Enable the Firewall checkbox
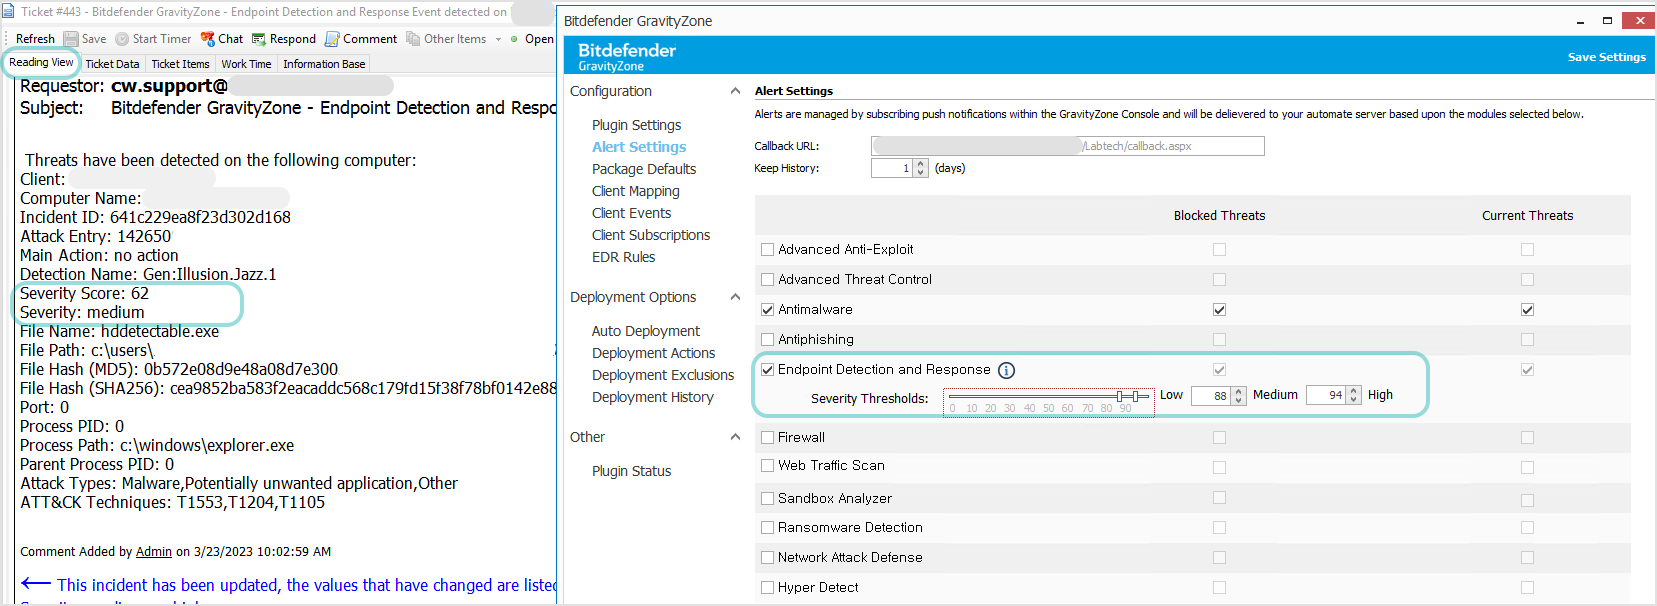 (767, 438)
